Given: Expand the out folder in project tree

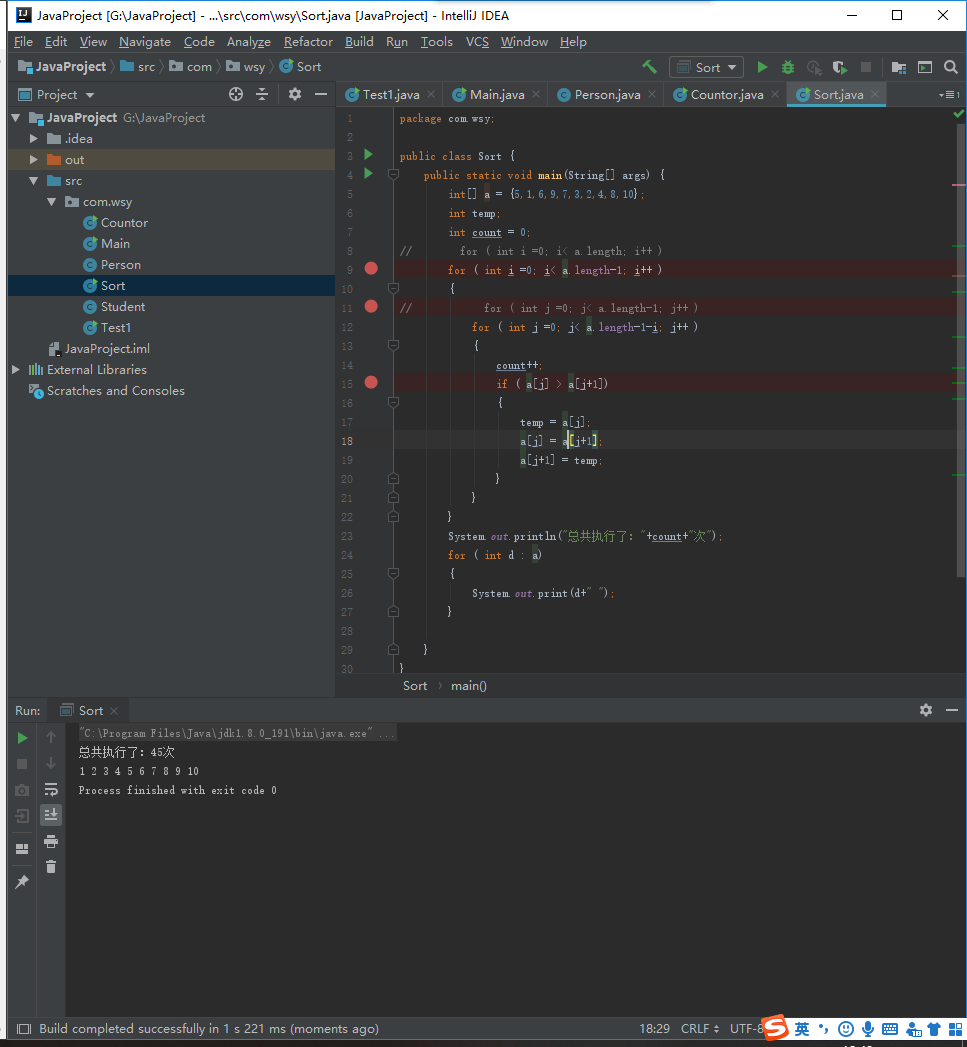Looking at the screenshot, I should click(x=33, y=160).
